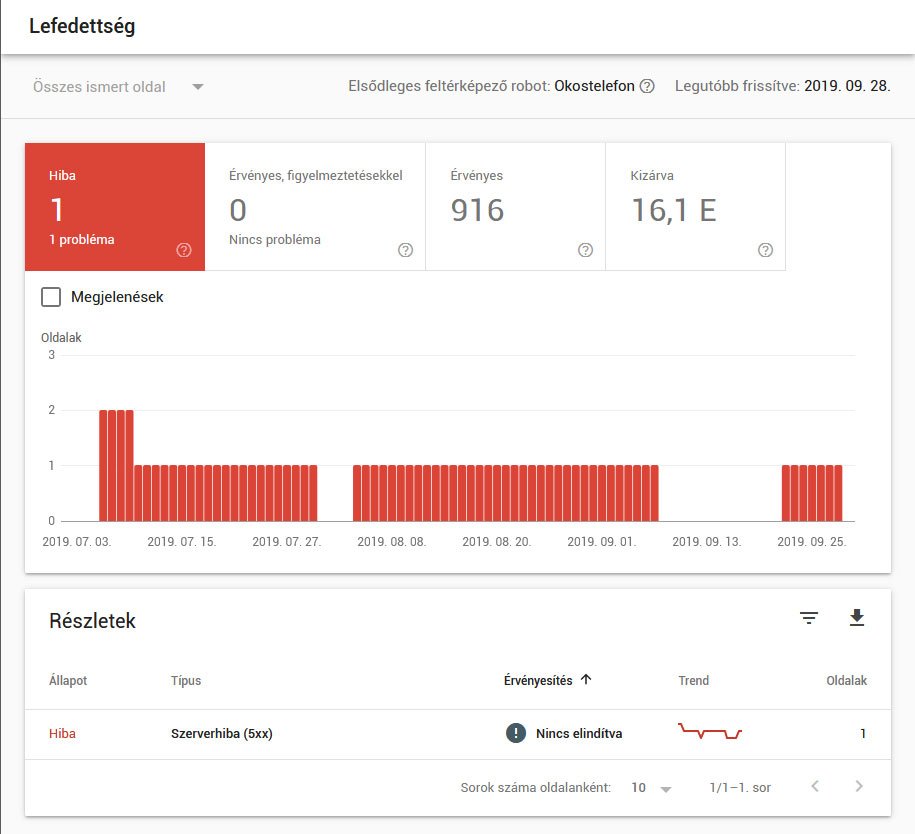Click the help icon next to Okostelefon
The width and height of the screenshot is (915, 834).
(648, 86)
